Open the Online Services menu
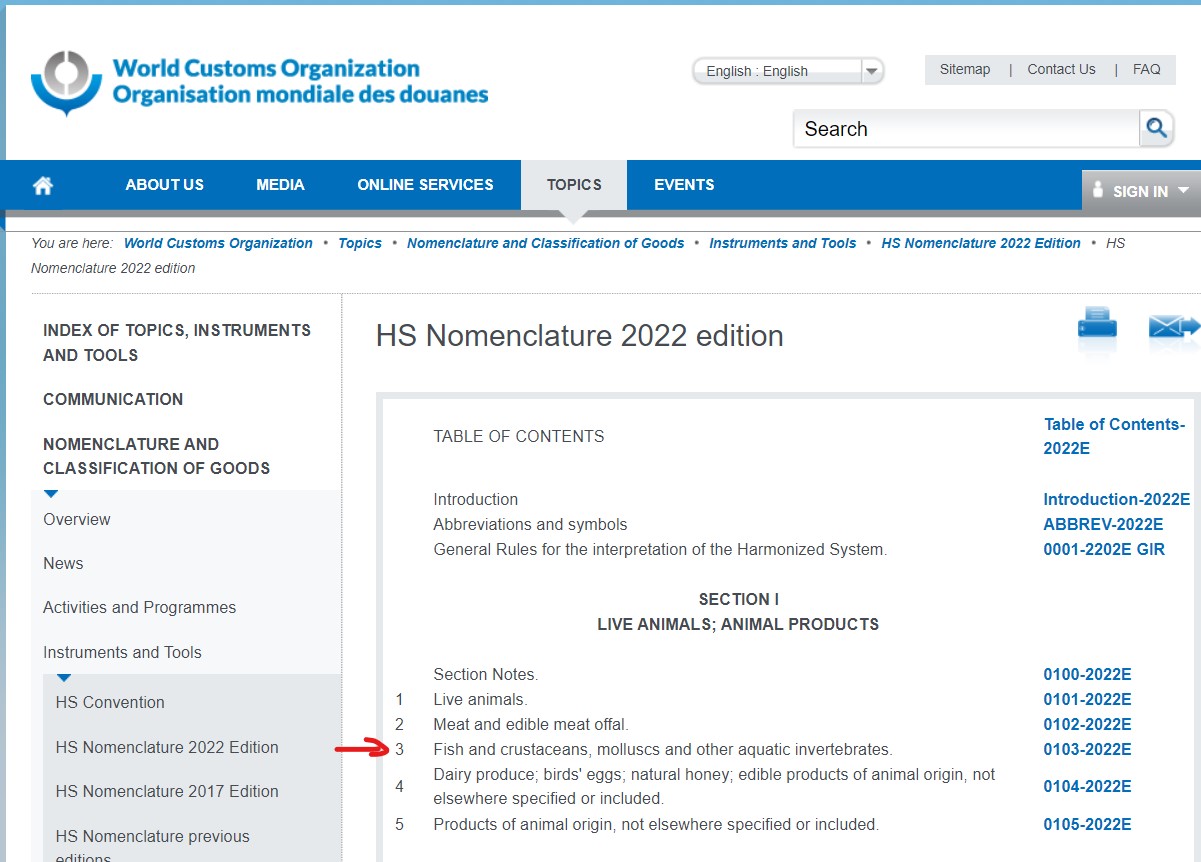The width and height of the screenshot is (1201, 862). (425, 185)
